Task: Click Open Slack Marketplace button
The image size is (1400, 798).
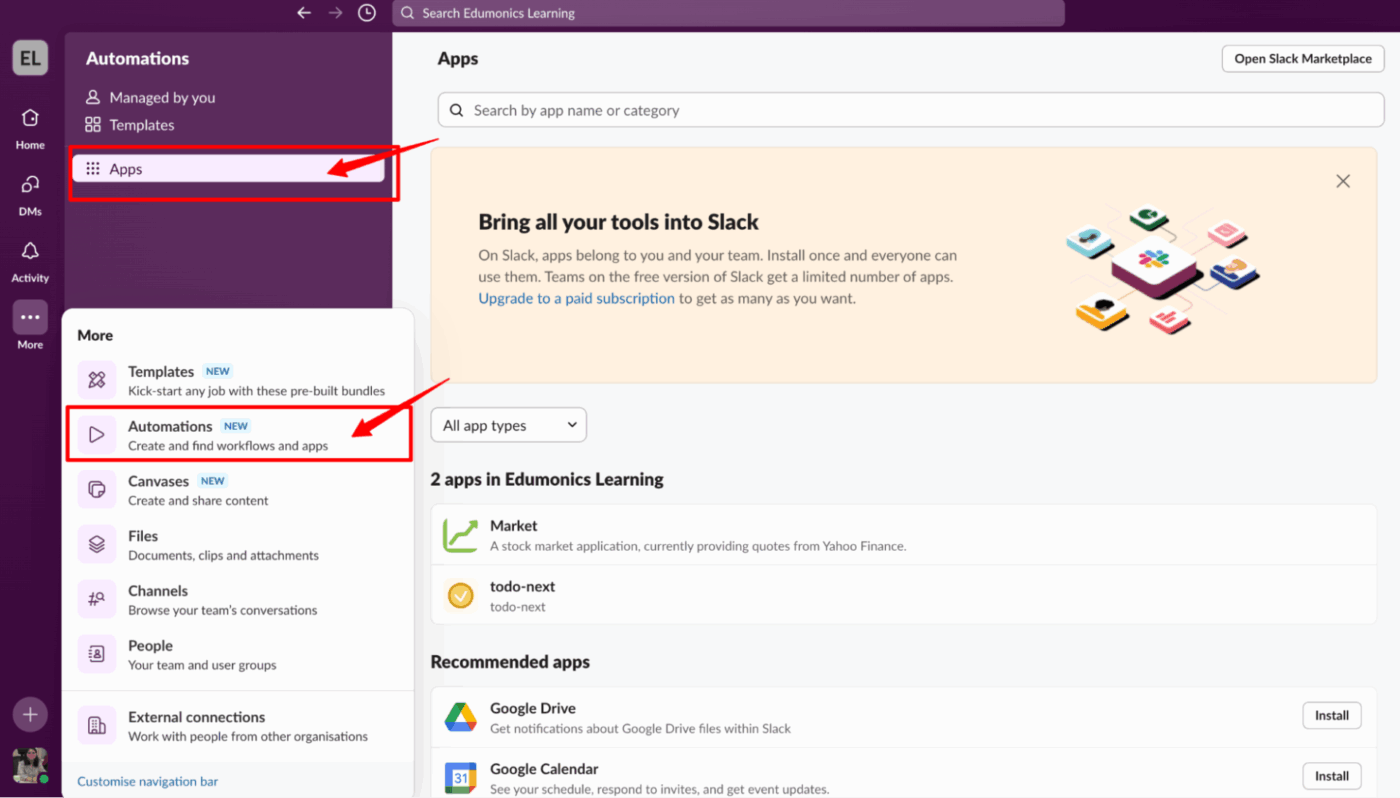Action: tap(1303, 59)
